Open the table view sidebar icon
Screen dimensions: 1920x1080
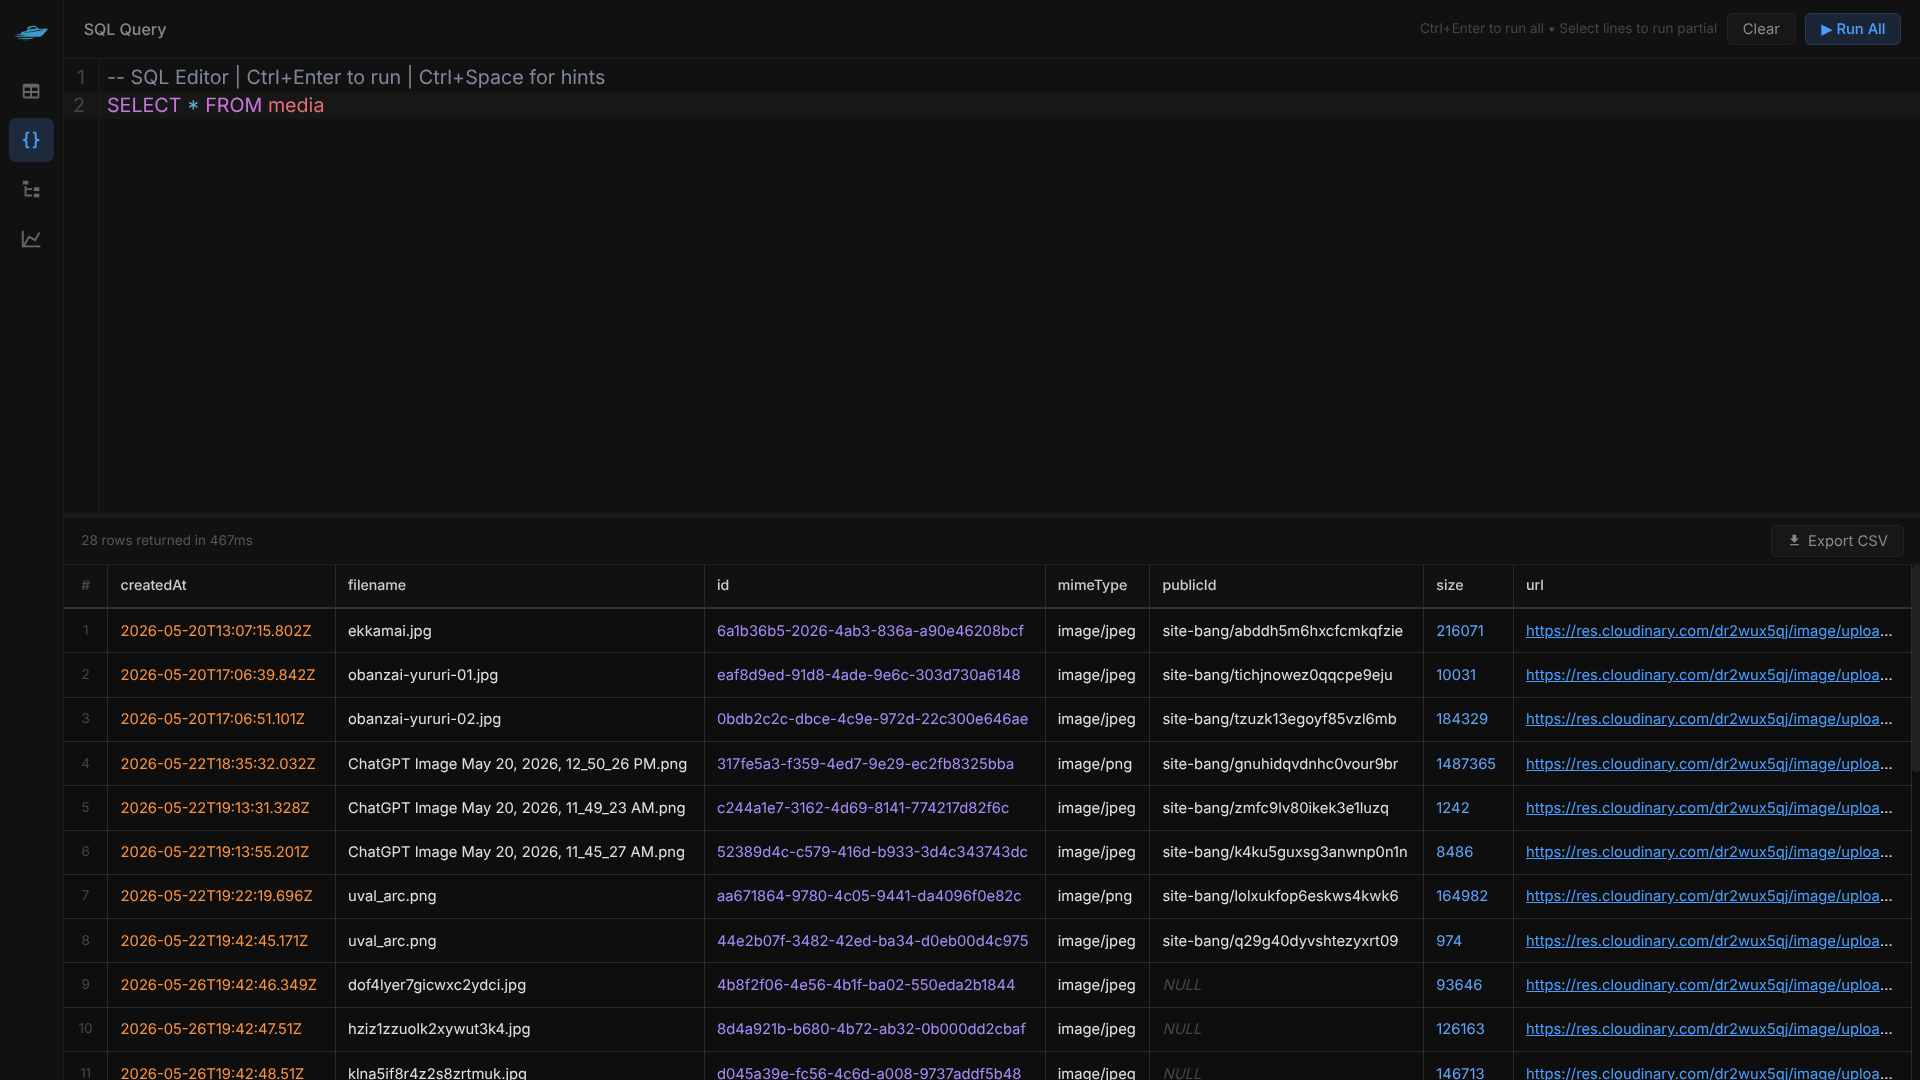pyautogui.click(x=31, y=91)
